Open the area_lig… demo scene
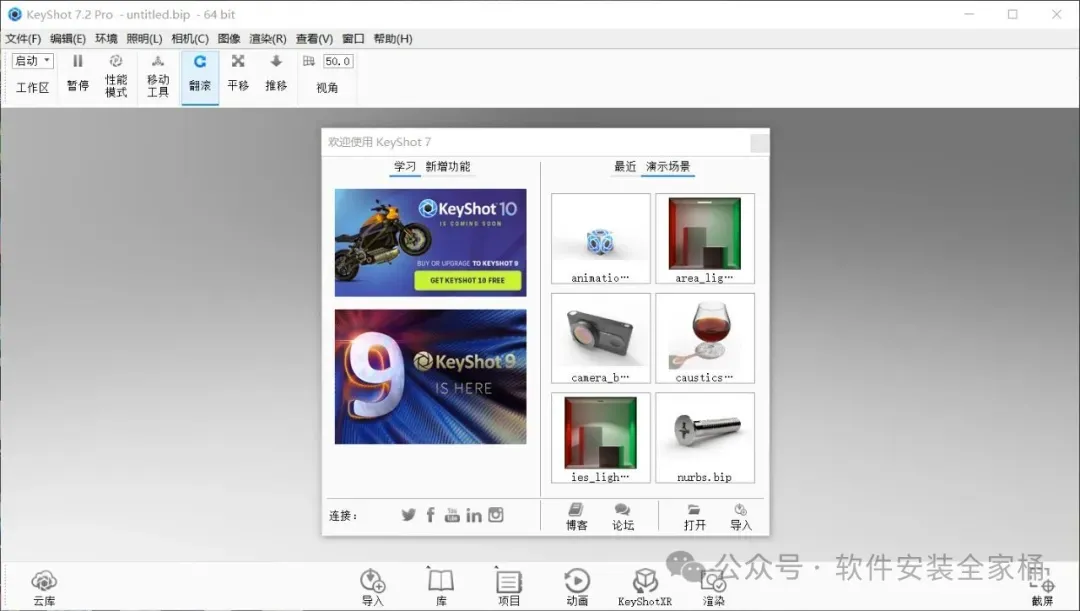1080x611 pixels. 705,238
